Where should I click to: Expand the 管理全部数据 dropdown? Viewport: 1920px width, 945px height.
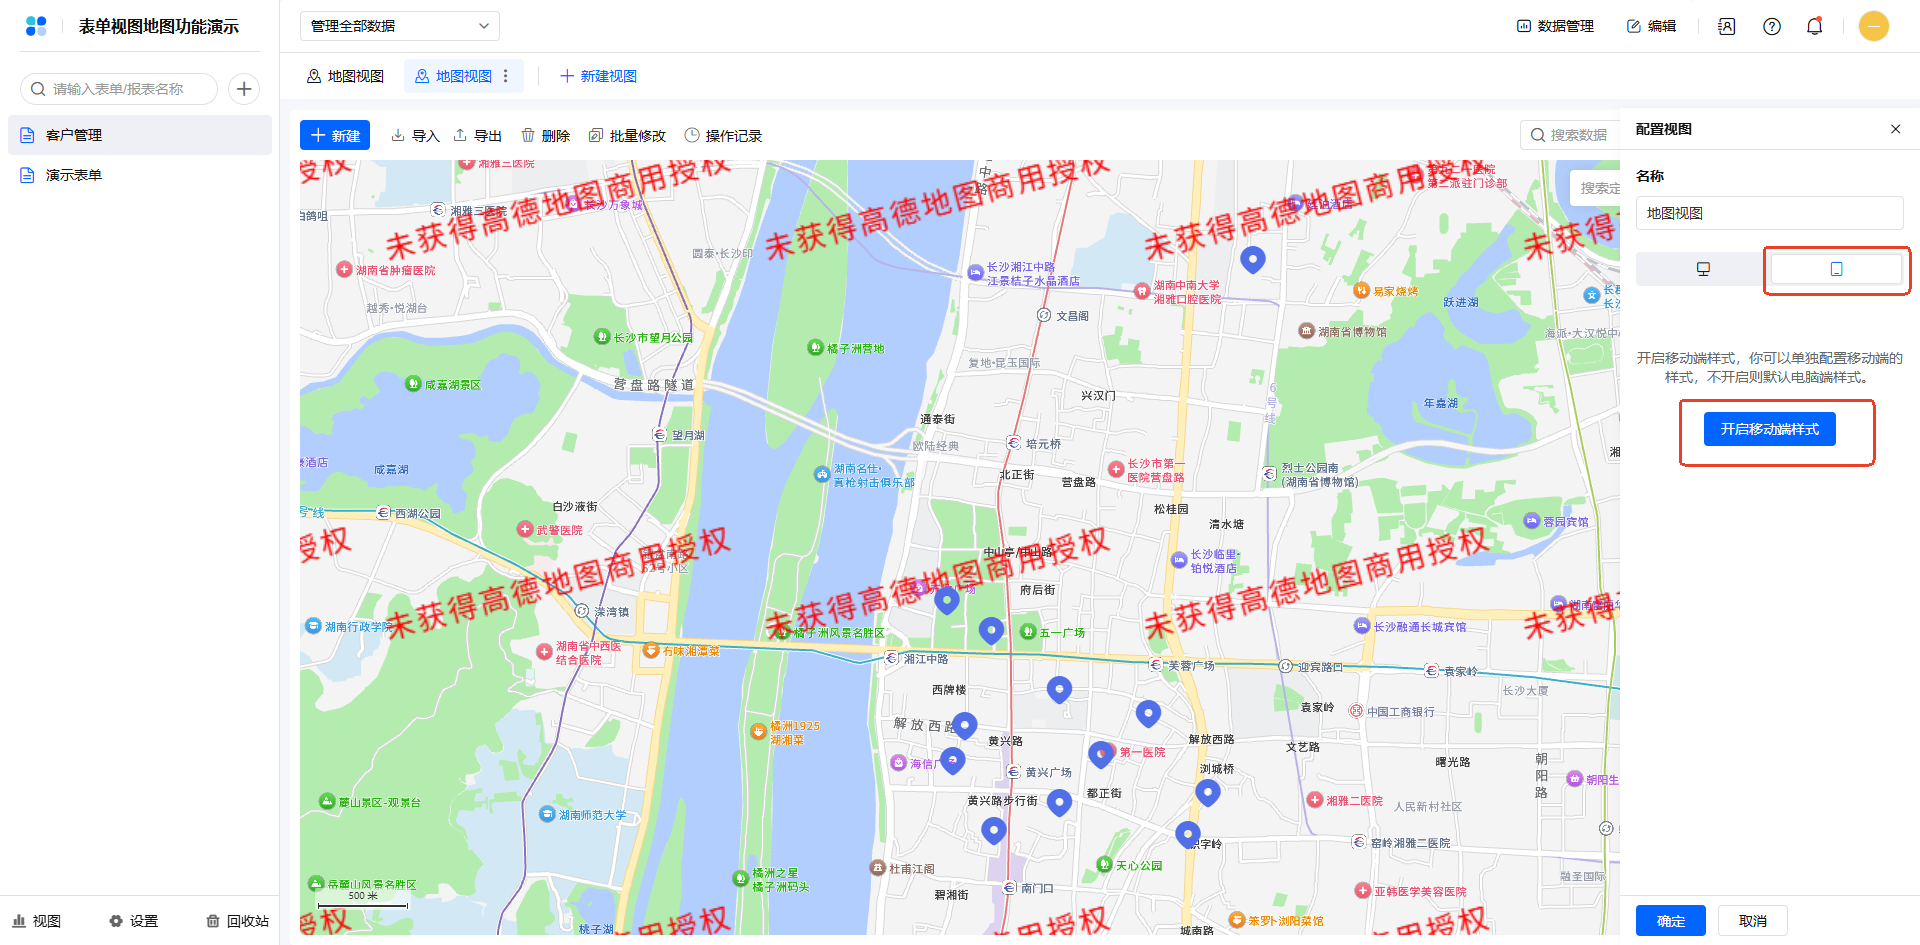click(x=399, y=26)
